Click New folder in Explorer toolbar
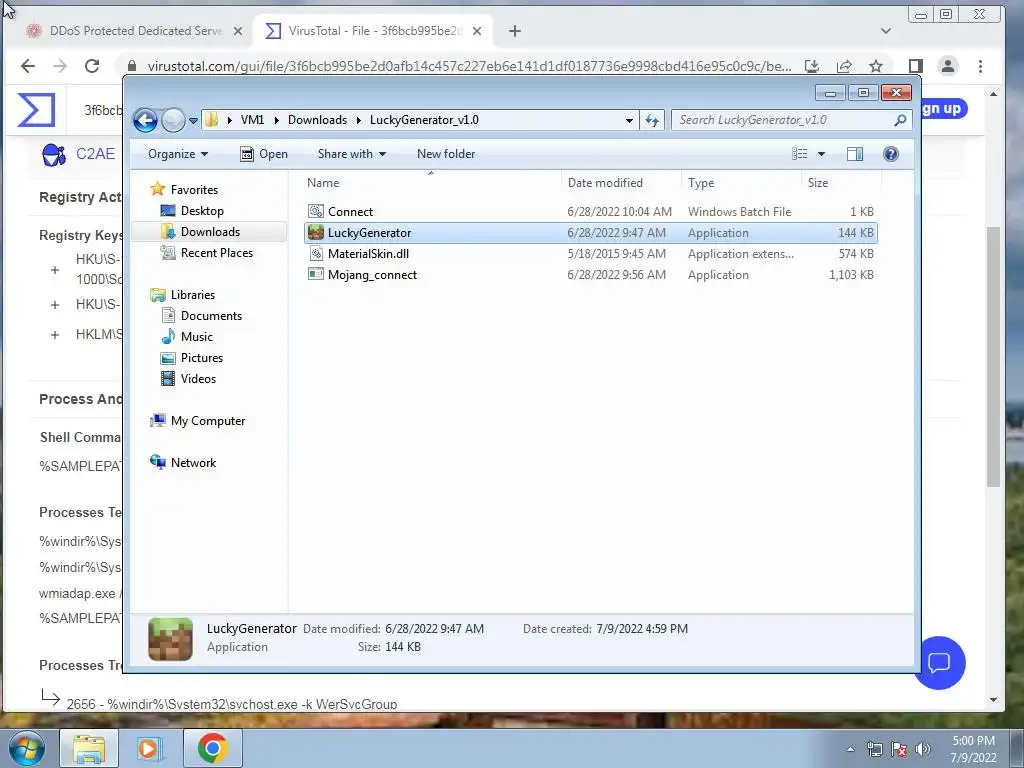The width and height of the screenshot is (1024, 768). (446, 154)
